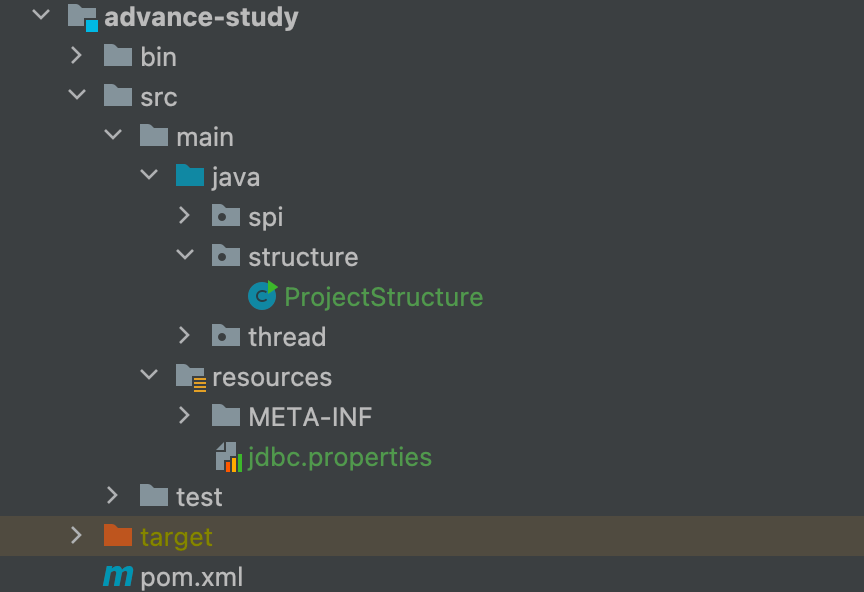Click the spi package icon
The width and height of the screenshot is (864, 592).
coord(226,216)
